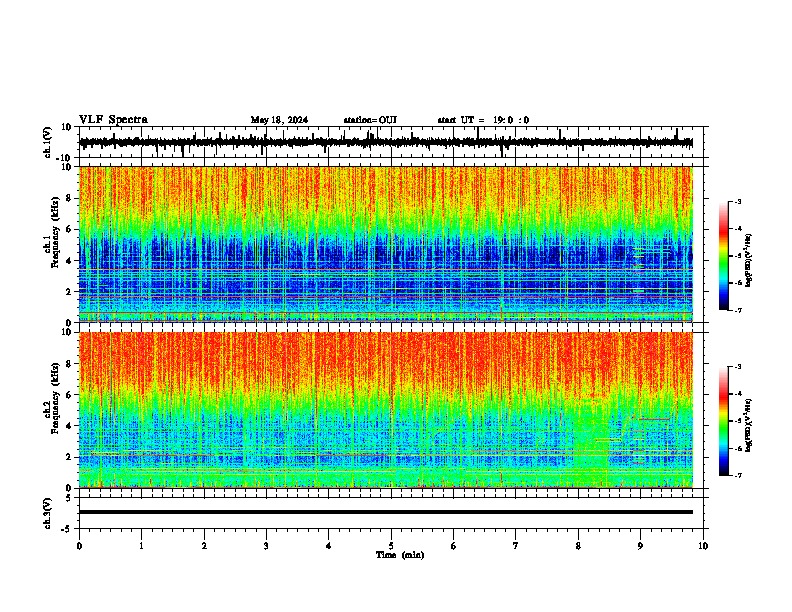Image resolution: width=792 pixels, height=612 pixels.
Task: Click the ch.1 colorbar legend text
Action: coord(749,260)
